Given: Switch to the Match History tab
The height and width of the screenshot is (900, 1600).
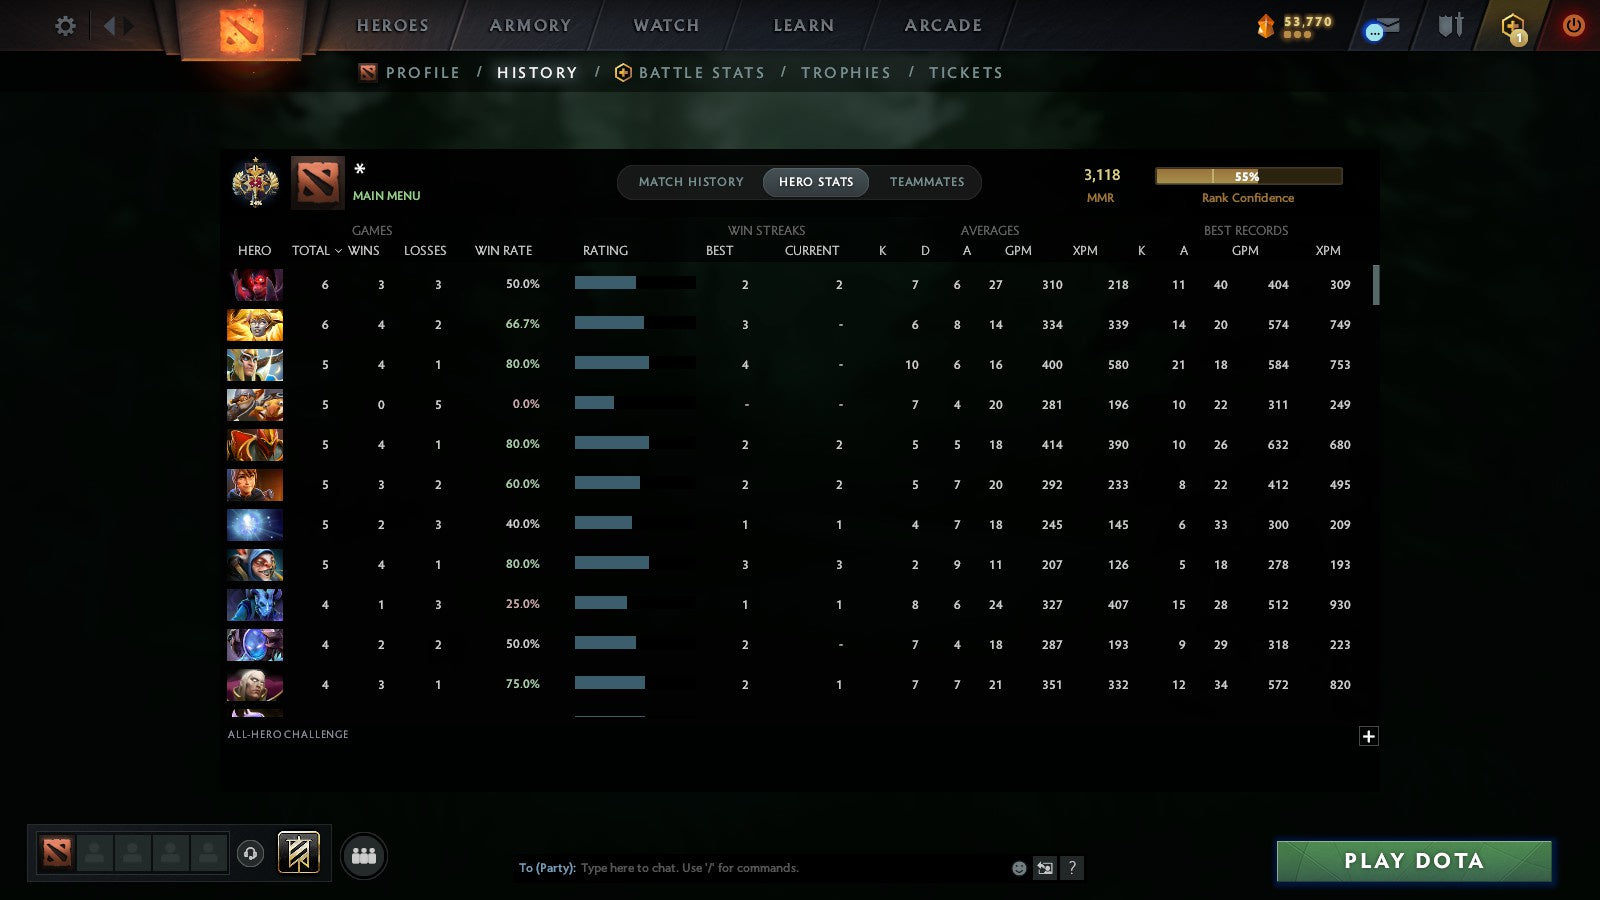Looking at the screenshot, I should click(x=689, y=182).
